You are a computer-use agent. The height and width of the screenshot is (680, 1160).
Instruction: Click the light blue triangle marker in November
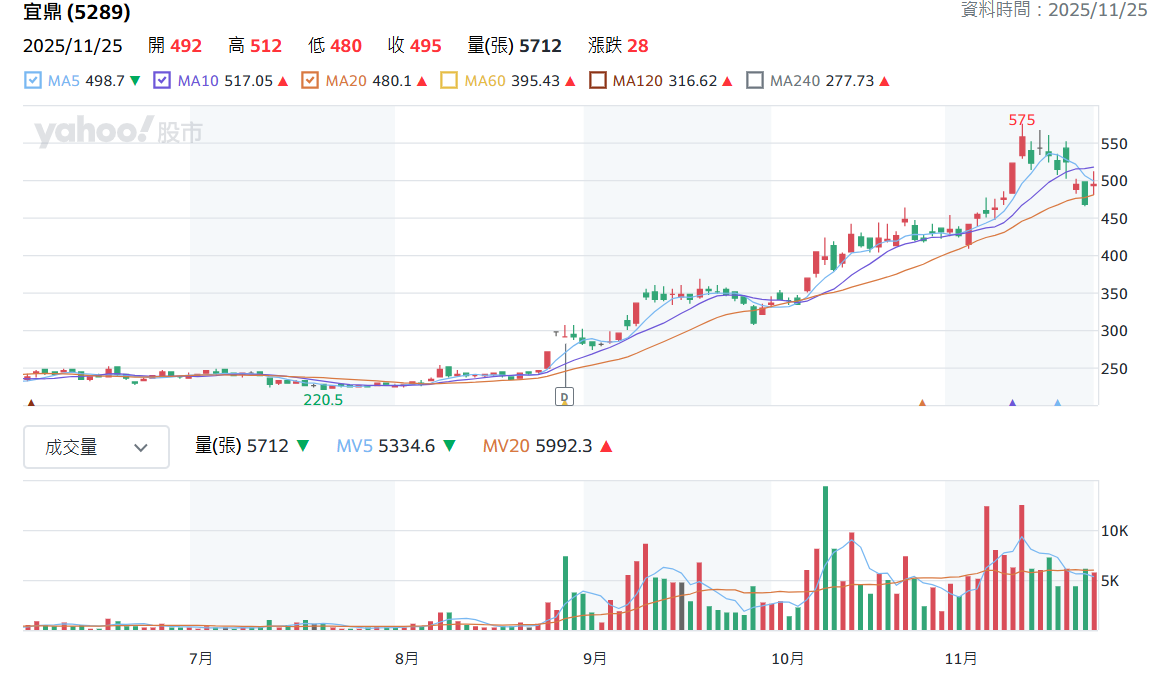click(1057, 403)
